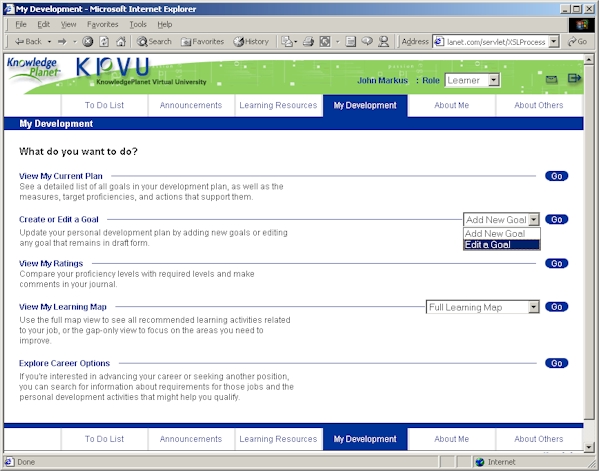Open the Favorites toolbar button
600x472 pixels.
click(x=202, y=41)
